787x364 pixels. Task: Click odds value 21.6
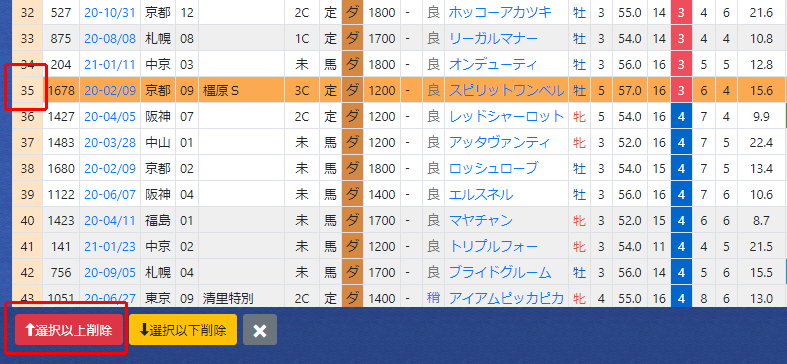coord(761,12)
